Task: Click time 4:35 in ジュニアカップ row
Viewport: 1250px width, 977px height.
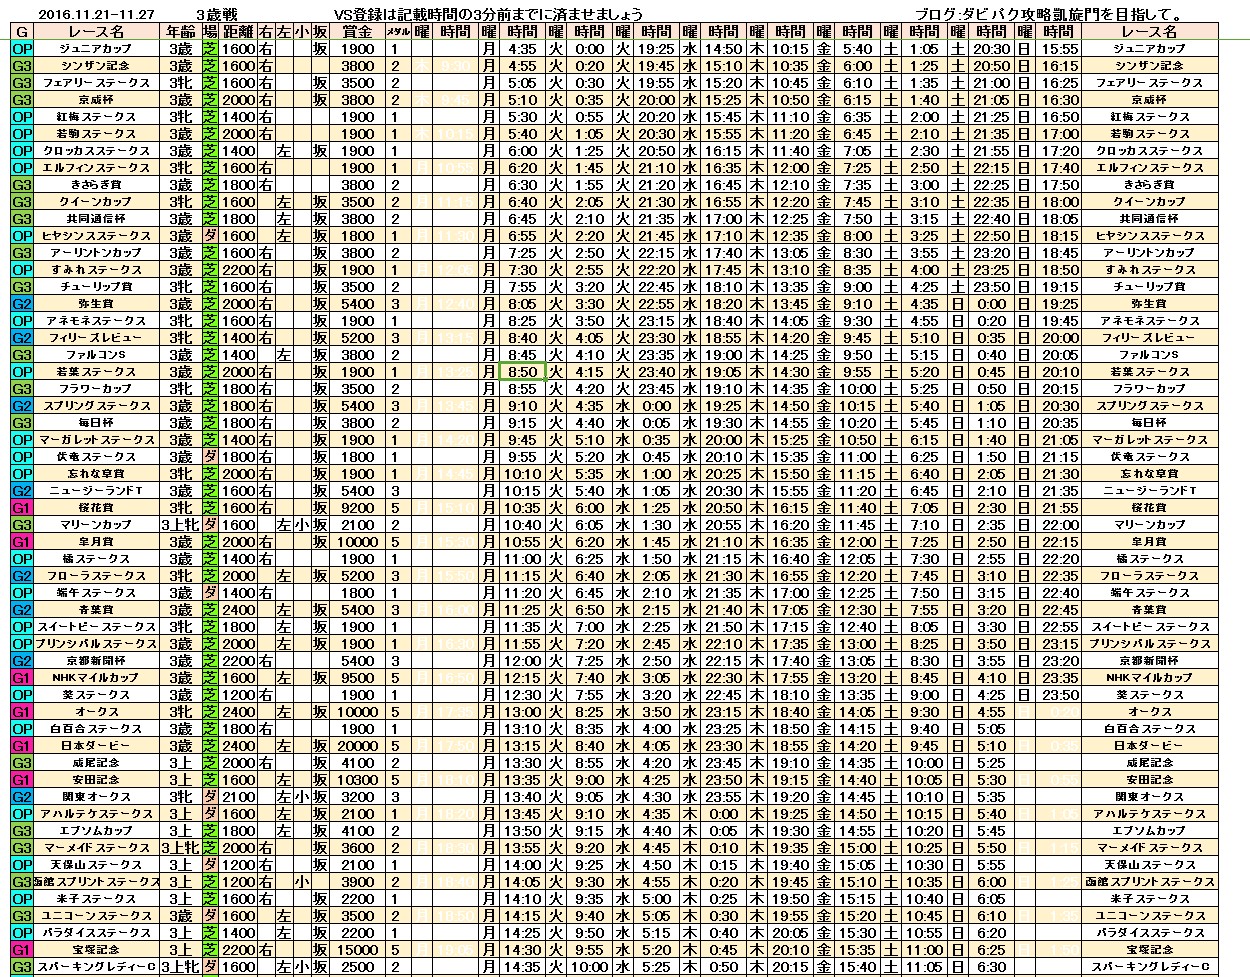Action: tap(522, 49)
